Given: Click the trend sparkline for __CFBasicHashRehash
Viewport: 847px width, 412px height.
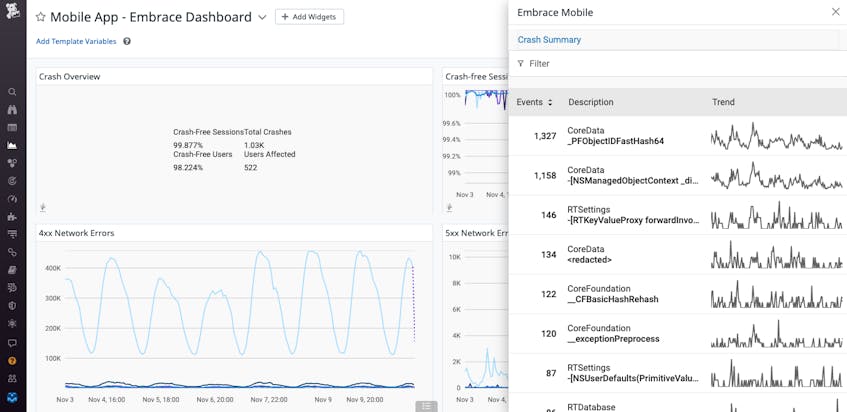Looking at the screenshot, I should coord(776,294).
